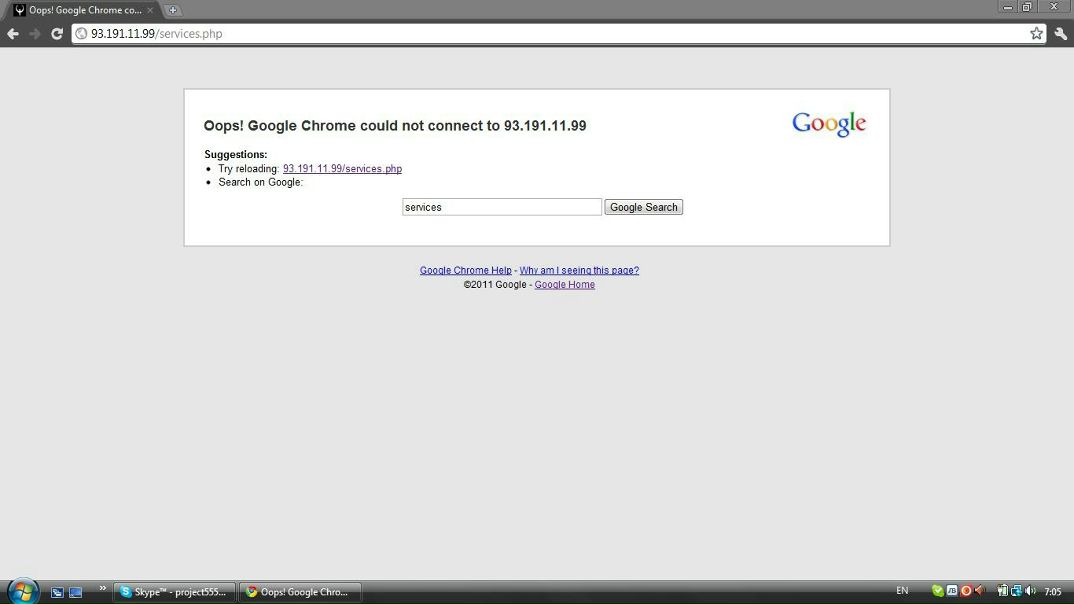Open the Windows Start orb
The image size is (1074, 604).
tap(22, 591)
